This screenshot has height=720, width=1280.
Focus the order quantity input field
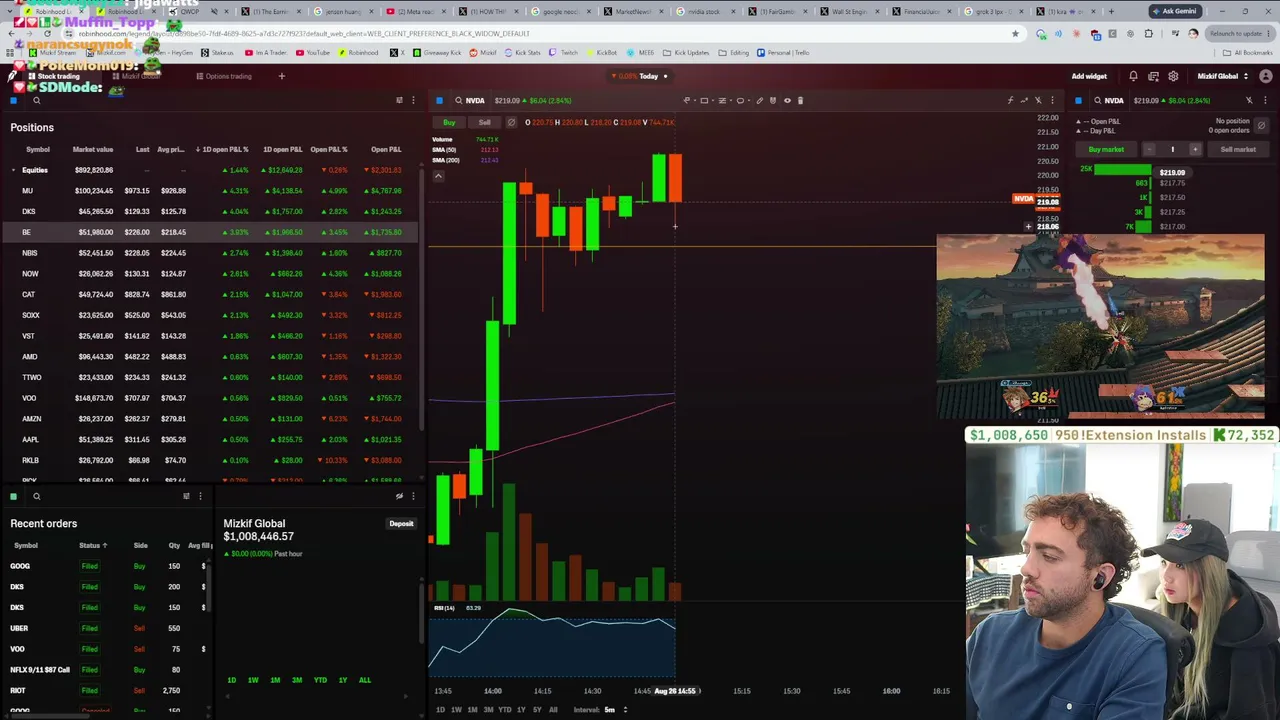[x=1172, y=149]
